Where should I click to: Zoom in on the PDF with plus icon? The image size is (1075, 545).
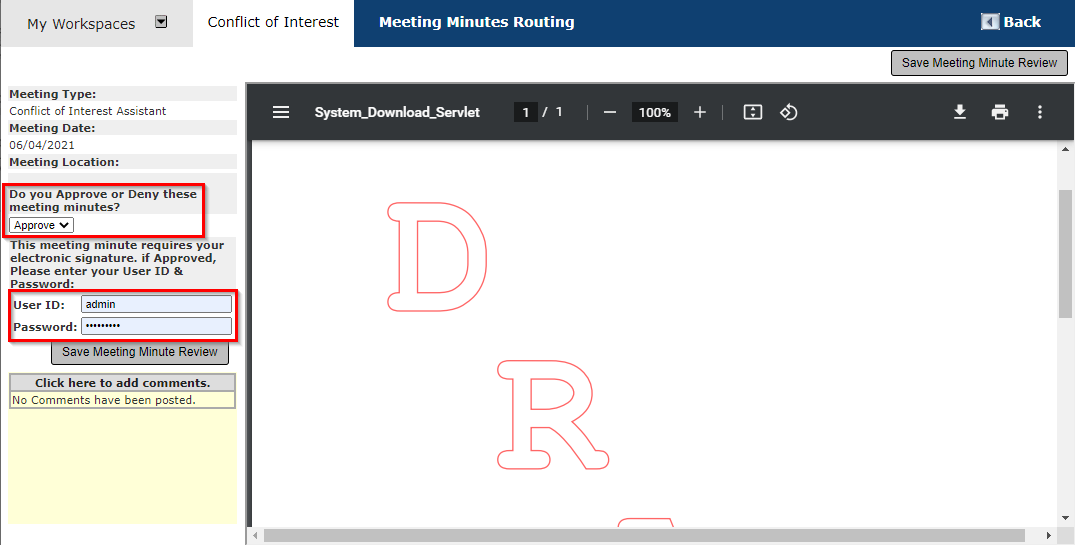click(699, 112)
